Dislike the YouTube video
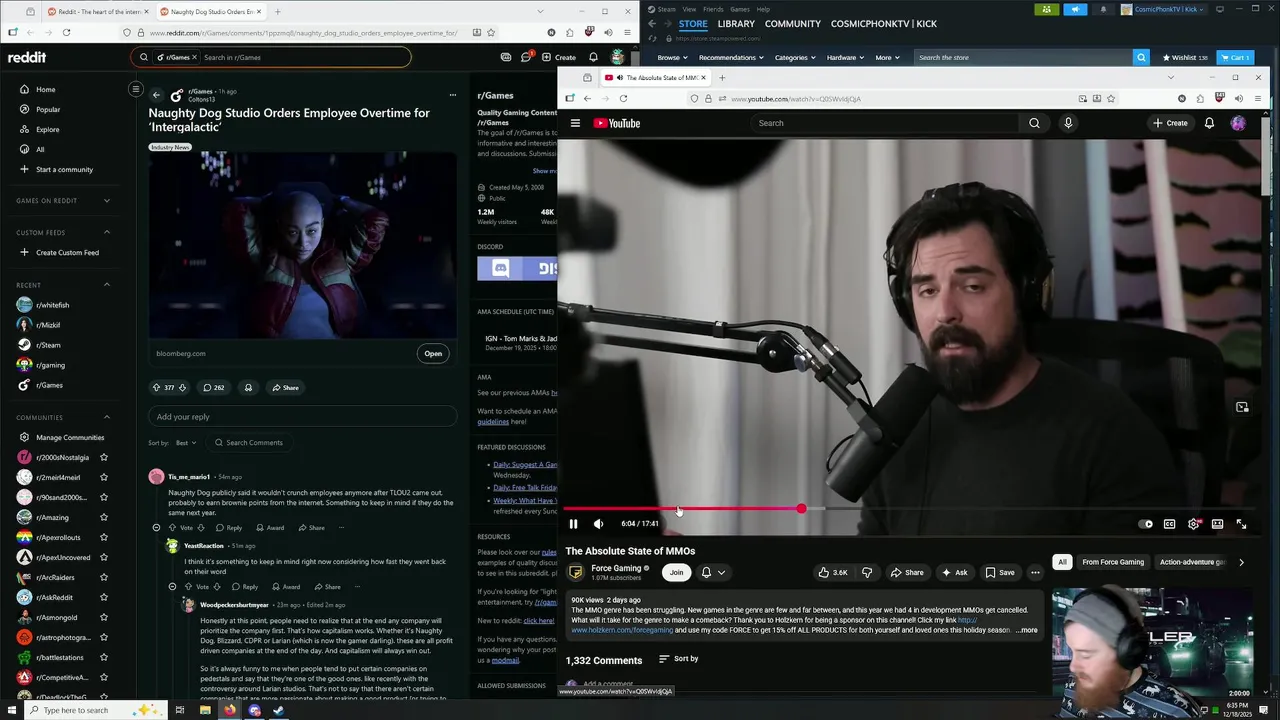The width and height of the screenshot is (1280, 720). pyautogui.click(x=867, y=573)
